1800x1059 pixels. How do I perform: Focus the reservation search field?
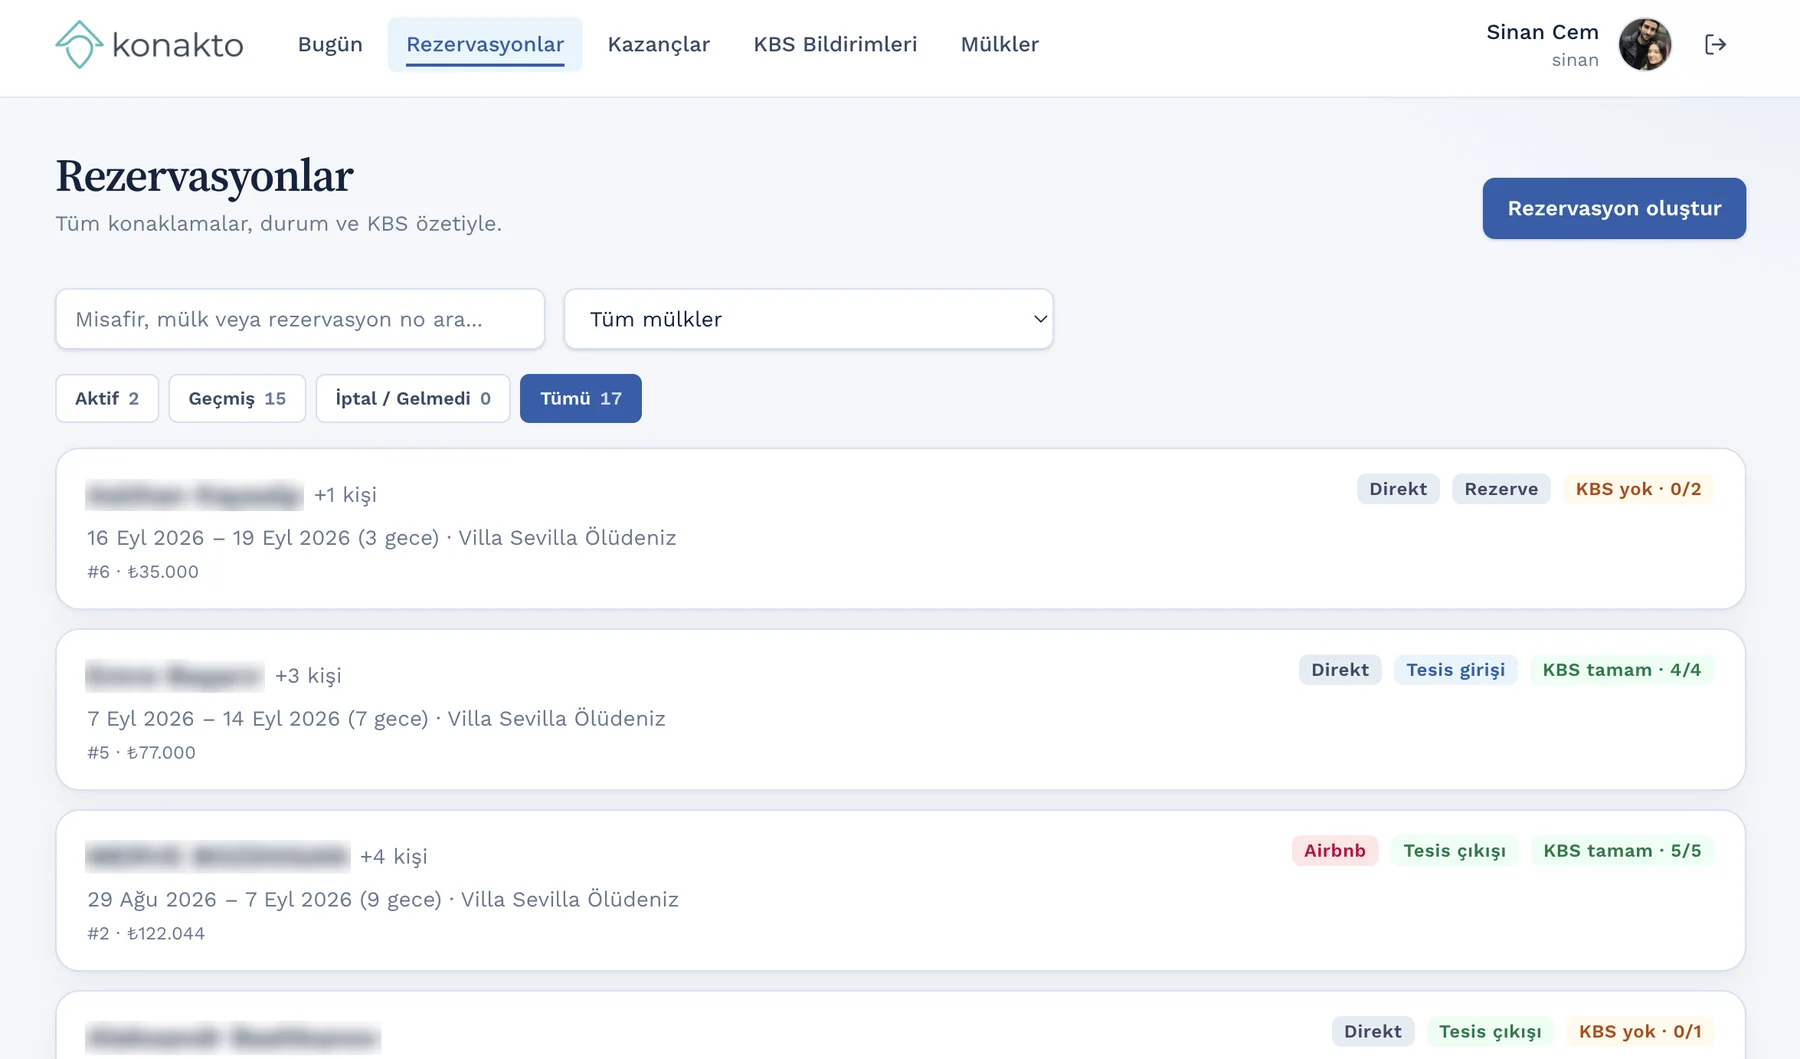(x=300, y=319)
